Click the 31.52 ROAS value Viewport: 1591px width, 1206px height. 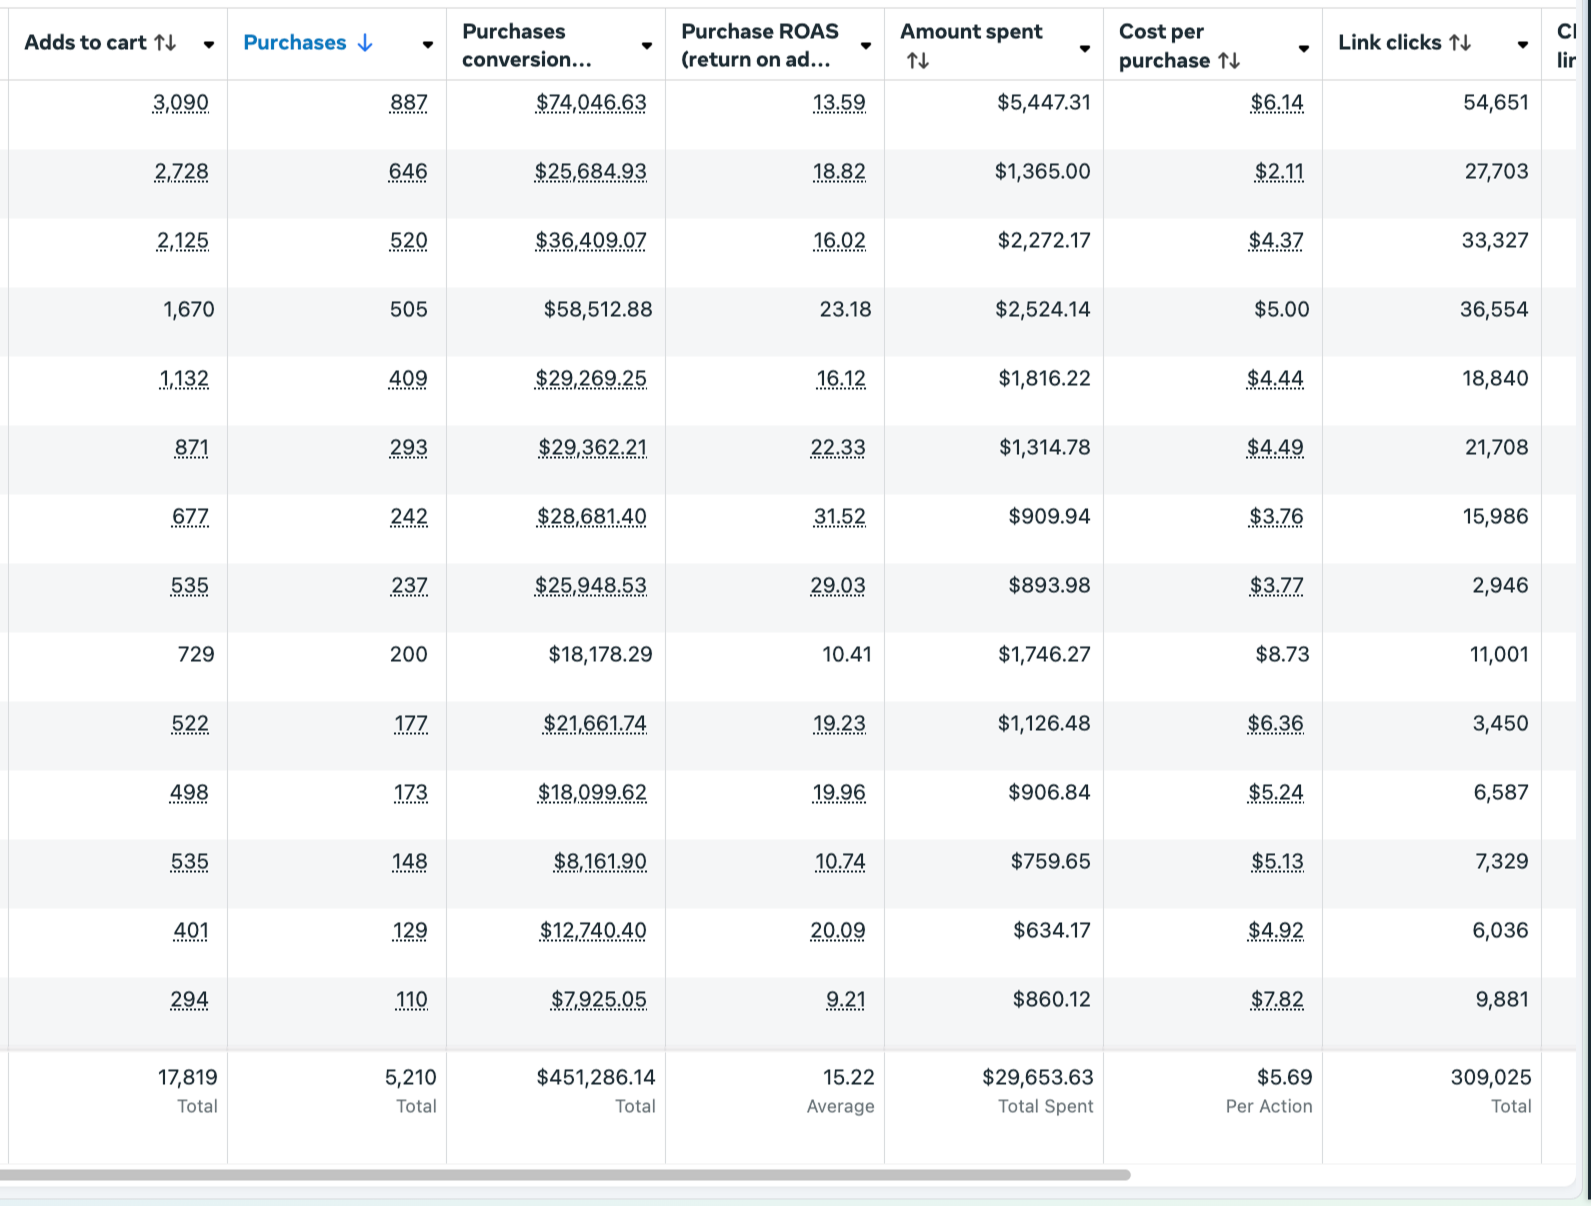pyautogui.click(x=840, y=517)
